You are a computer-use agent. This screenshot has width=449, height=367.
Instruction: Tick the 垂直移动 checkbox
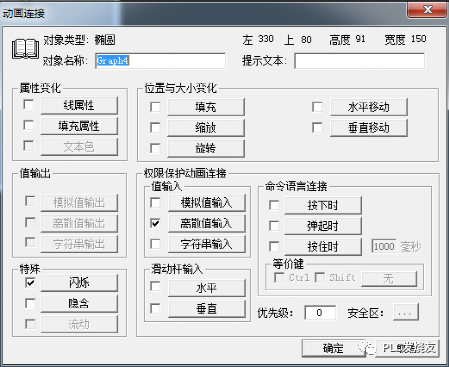point(317,127)
